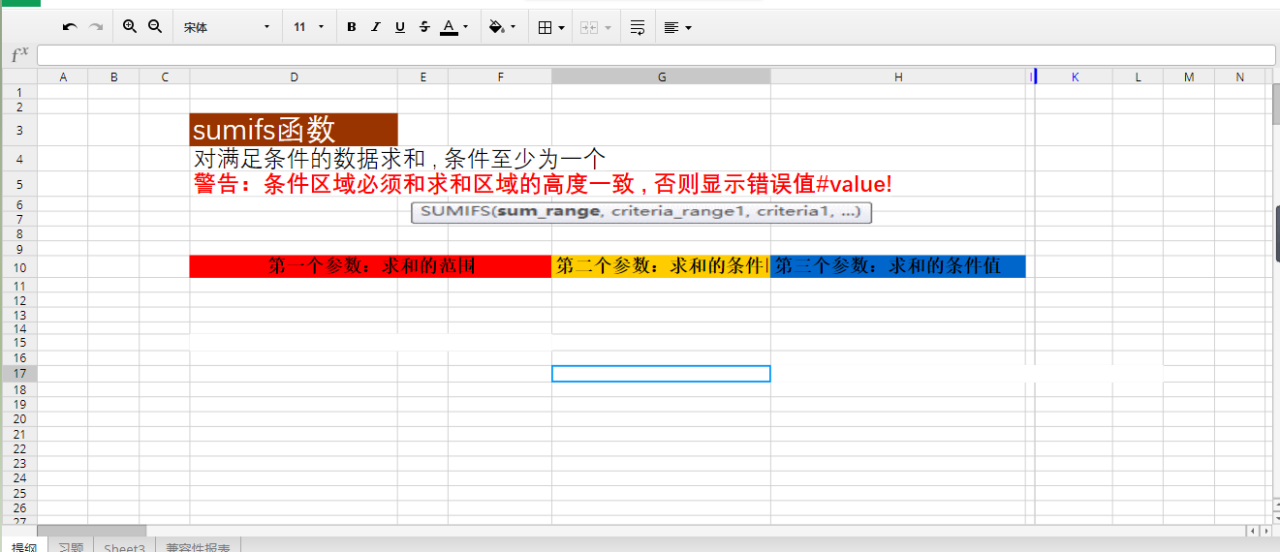Select the yellow '第二个参数' cell

point(661,267)
